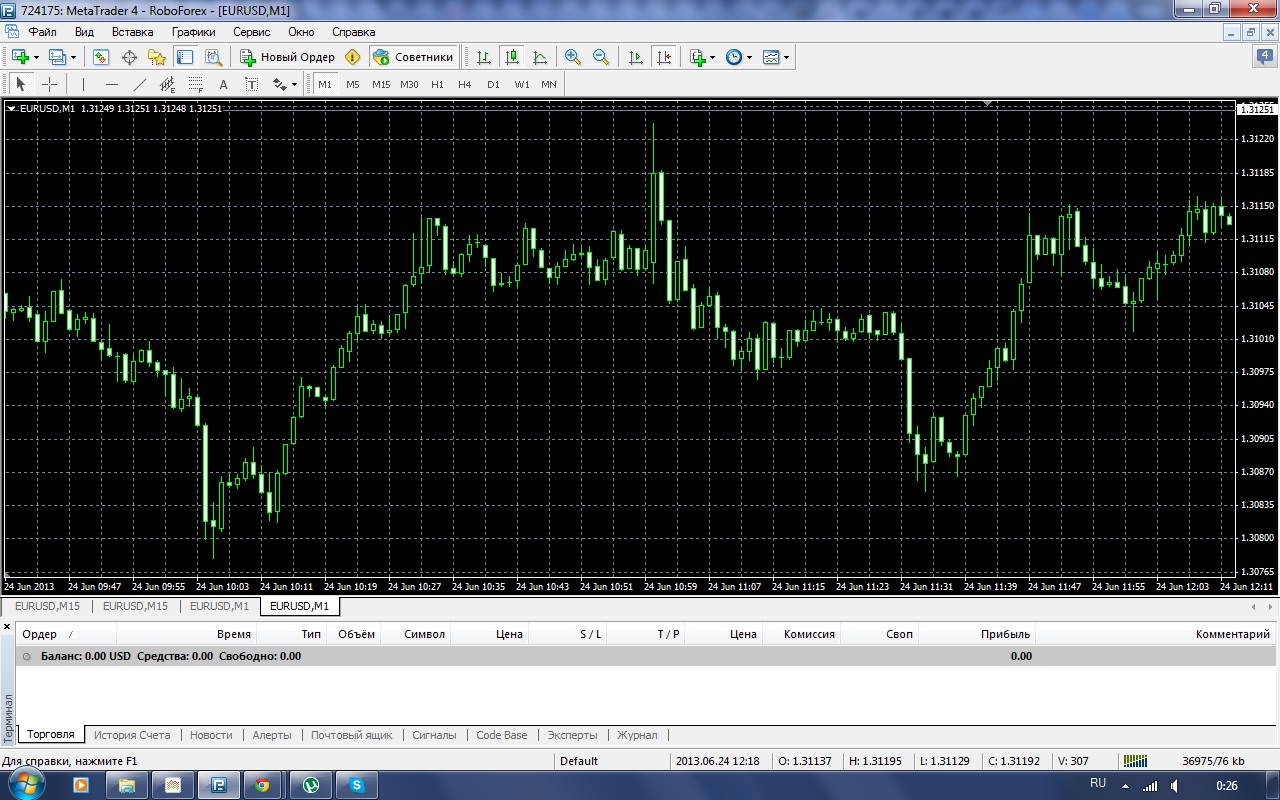This screenshot has height=800, width=1280.
Task: Set timeframe to H1
Action: point(437,84)
